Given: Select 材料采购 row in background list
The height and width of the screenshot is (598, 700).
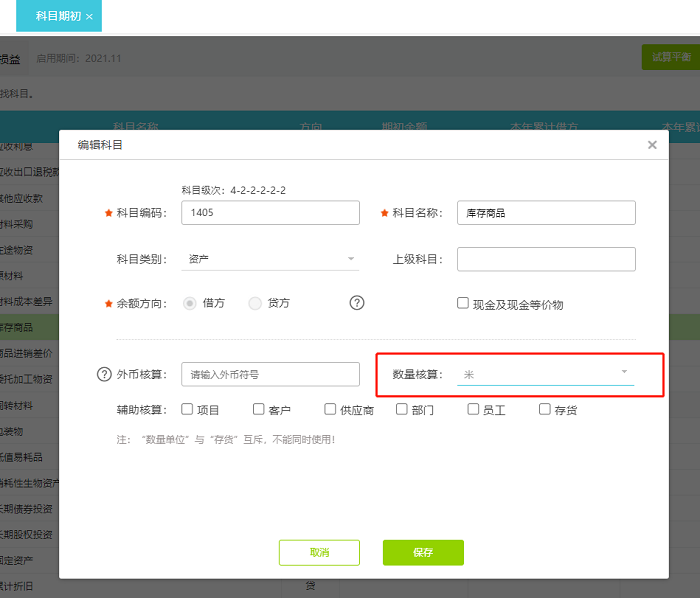Looking at the screenshot, I should (29, 224).
